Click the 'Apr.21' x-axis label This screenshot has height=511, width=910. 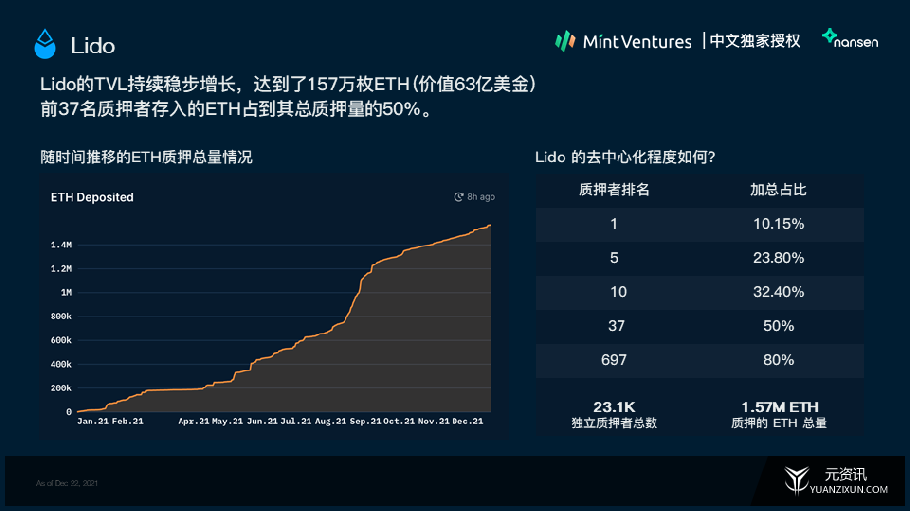194,421
